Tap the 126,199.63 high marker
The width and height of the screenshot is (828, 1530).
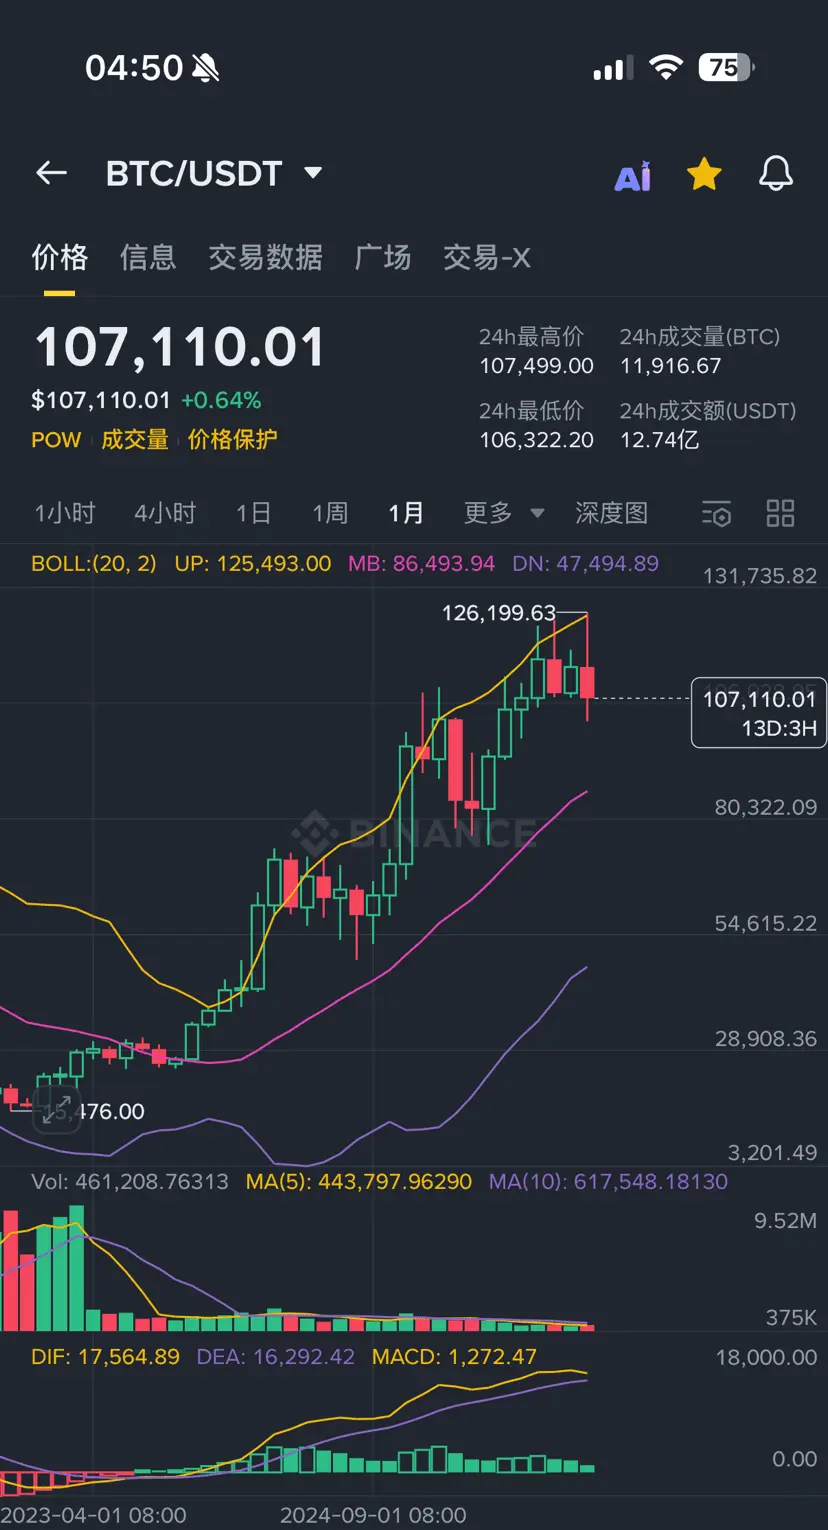coord(498,613)
